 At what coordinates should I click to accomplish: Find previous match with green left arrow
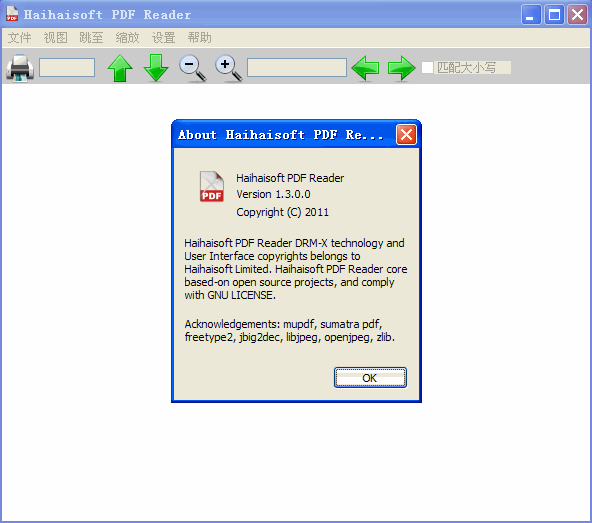coord(365,68)
